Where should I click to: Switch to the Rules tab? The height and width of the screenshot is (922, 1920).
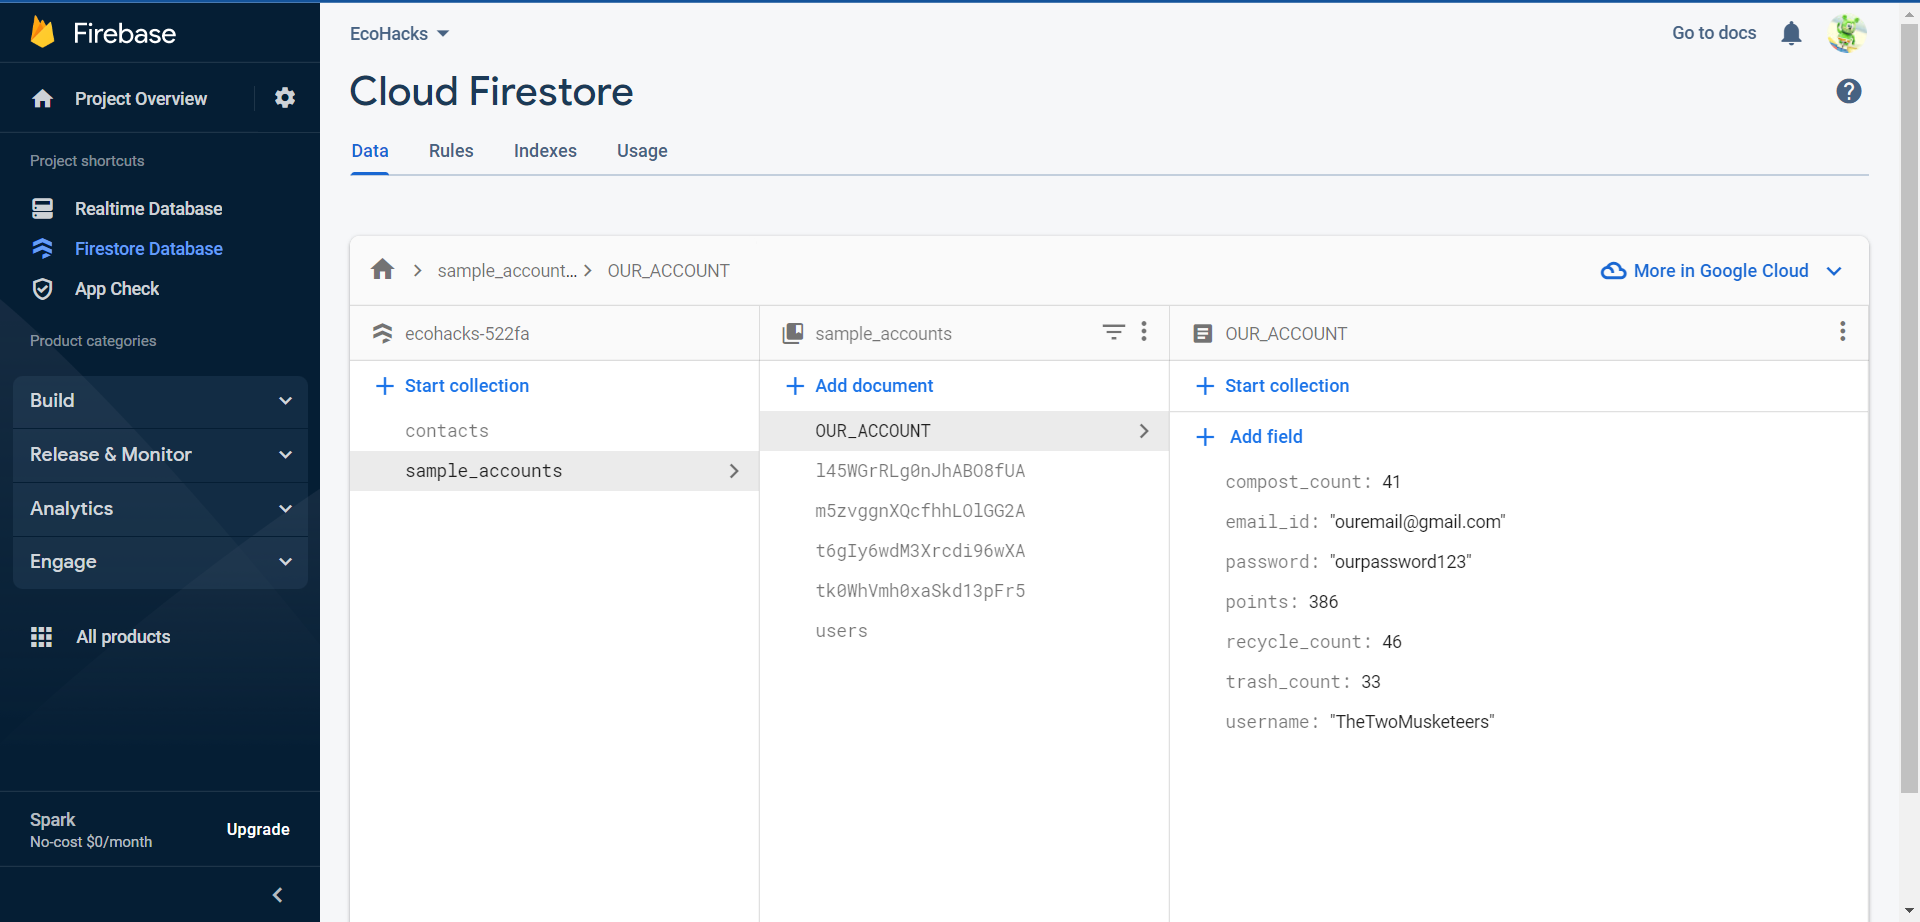(x=451, y=151)
